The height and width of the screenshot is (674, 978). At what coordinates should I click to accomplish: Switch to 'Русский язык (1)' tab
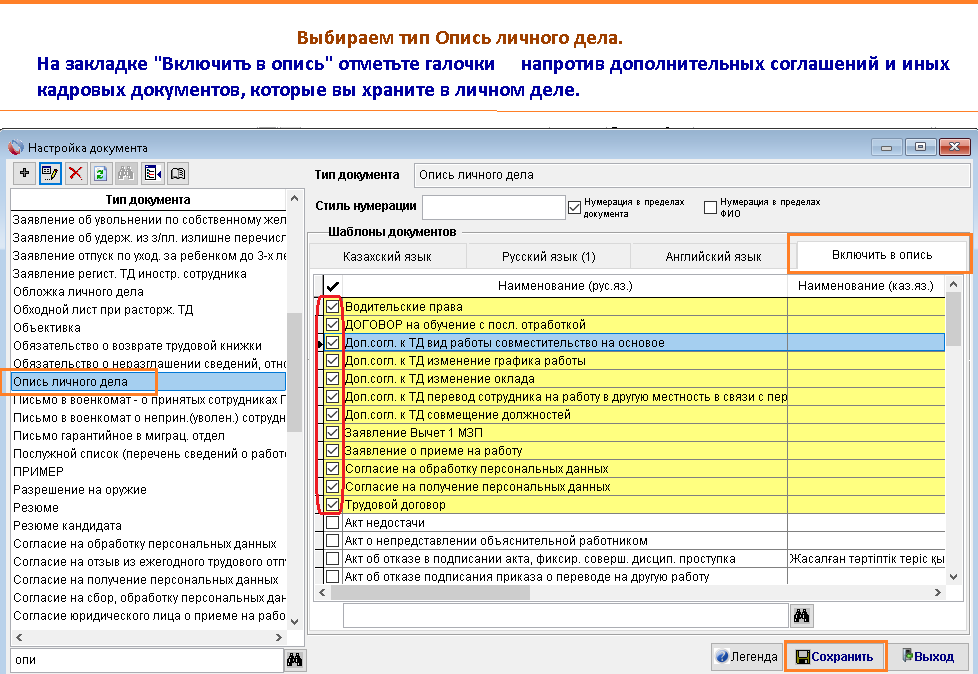pos(548,257)
